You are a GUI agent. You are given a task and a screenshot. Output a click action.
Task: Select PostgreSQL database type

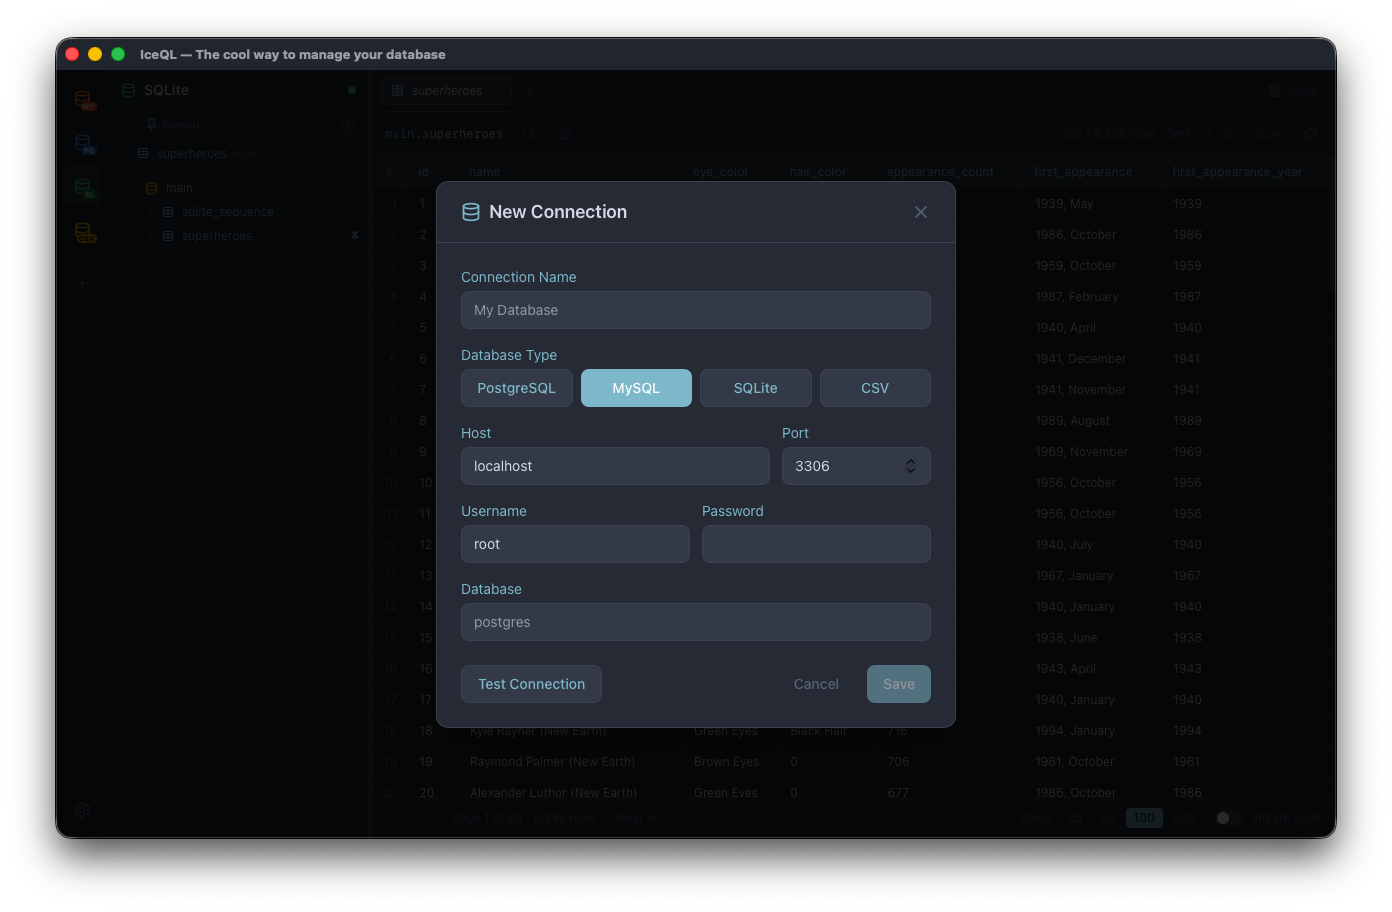point(517,388)
